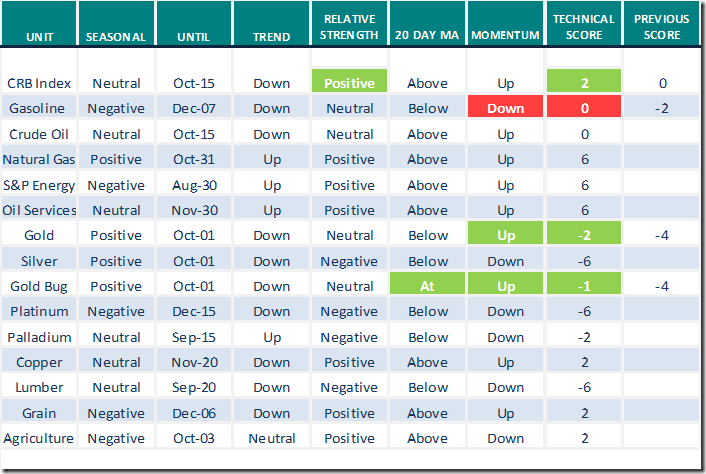Click the SEASONAL column header
The height and width of the screenshot is (474, 706).
116,36
